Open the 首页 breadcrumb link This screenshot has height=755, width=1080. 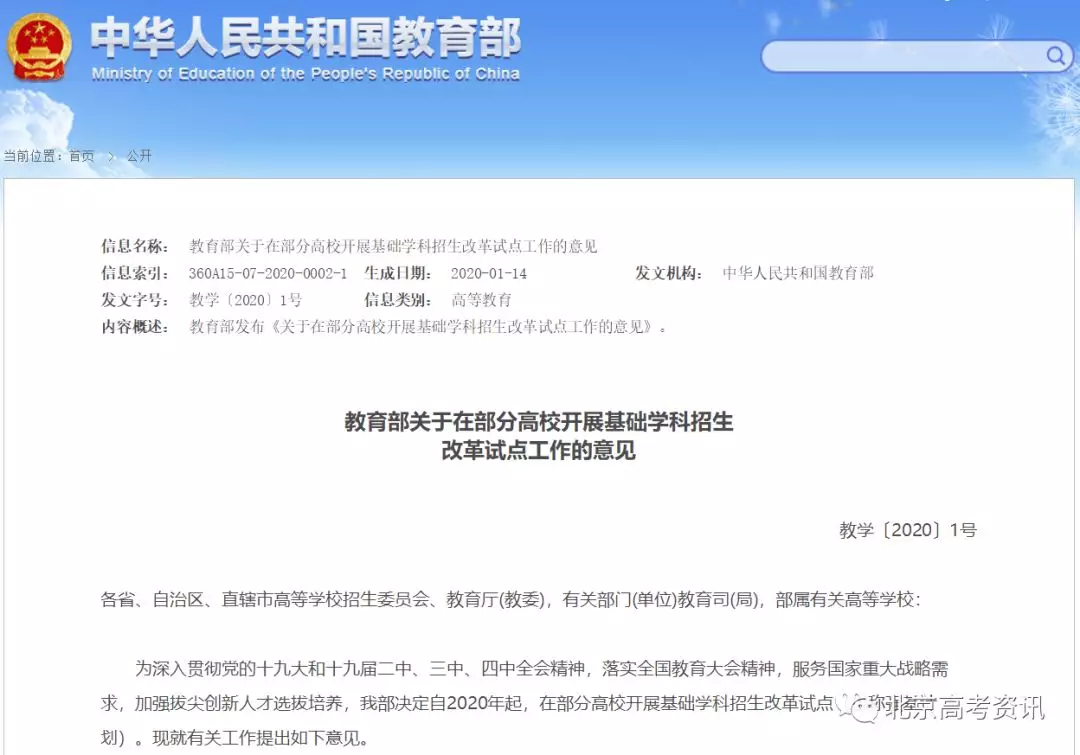coord(80,156)
